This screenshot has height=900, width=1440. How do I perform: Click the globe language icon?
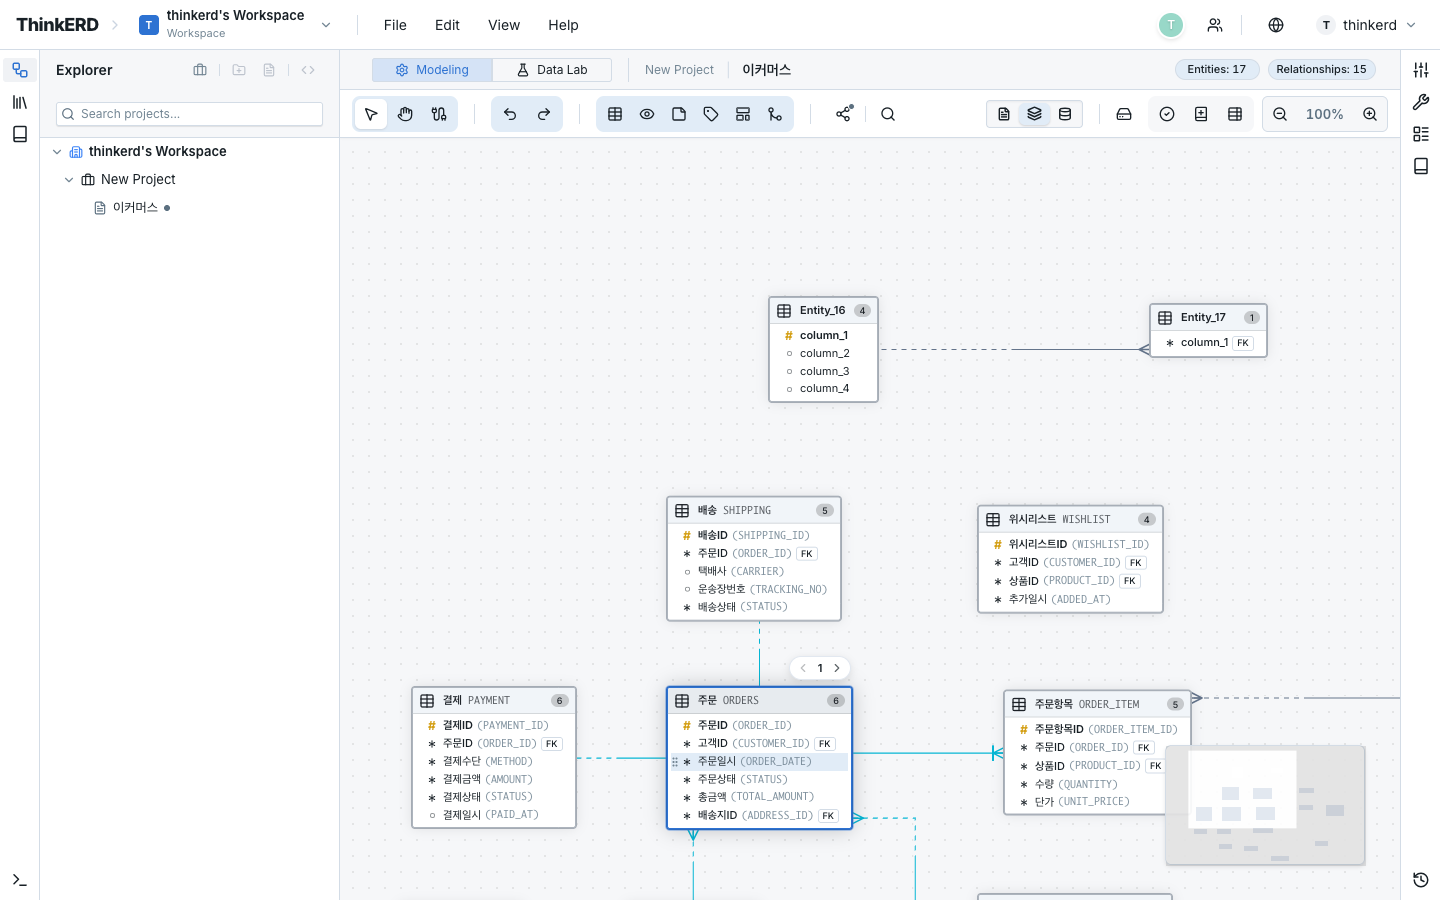(x=1276, y=25)
